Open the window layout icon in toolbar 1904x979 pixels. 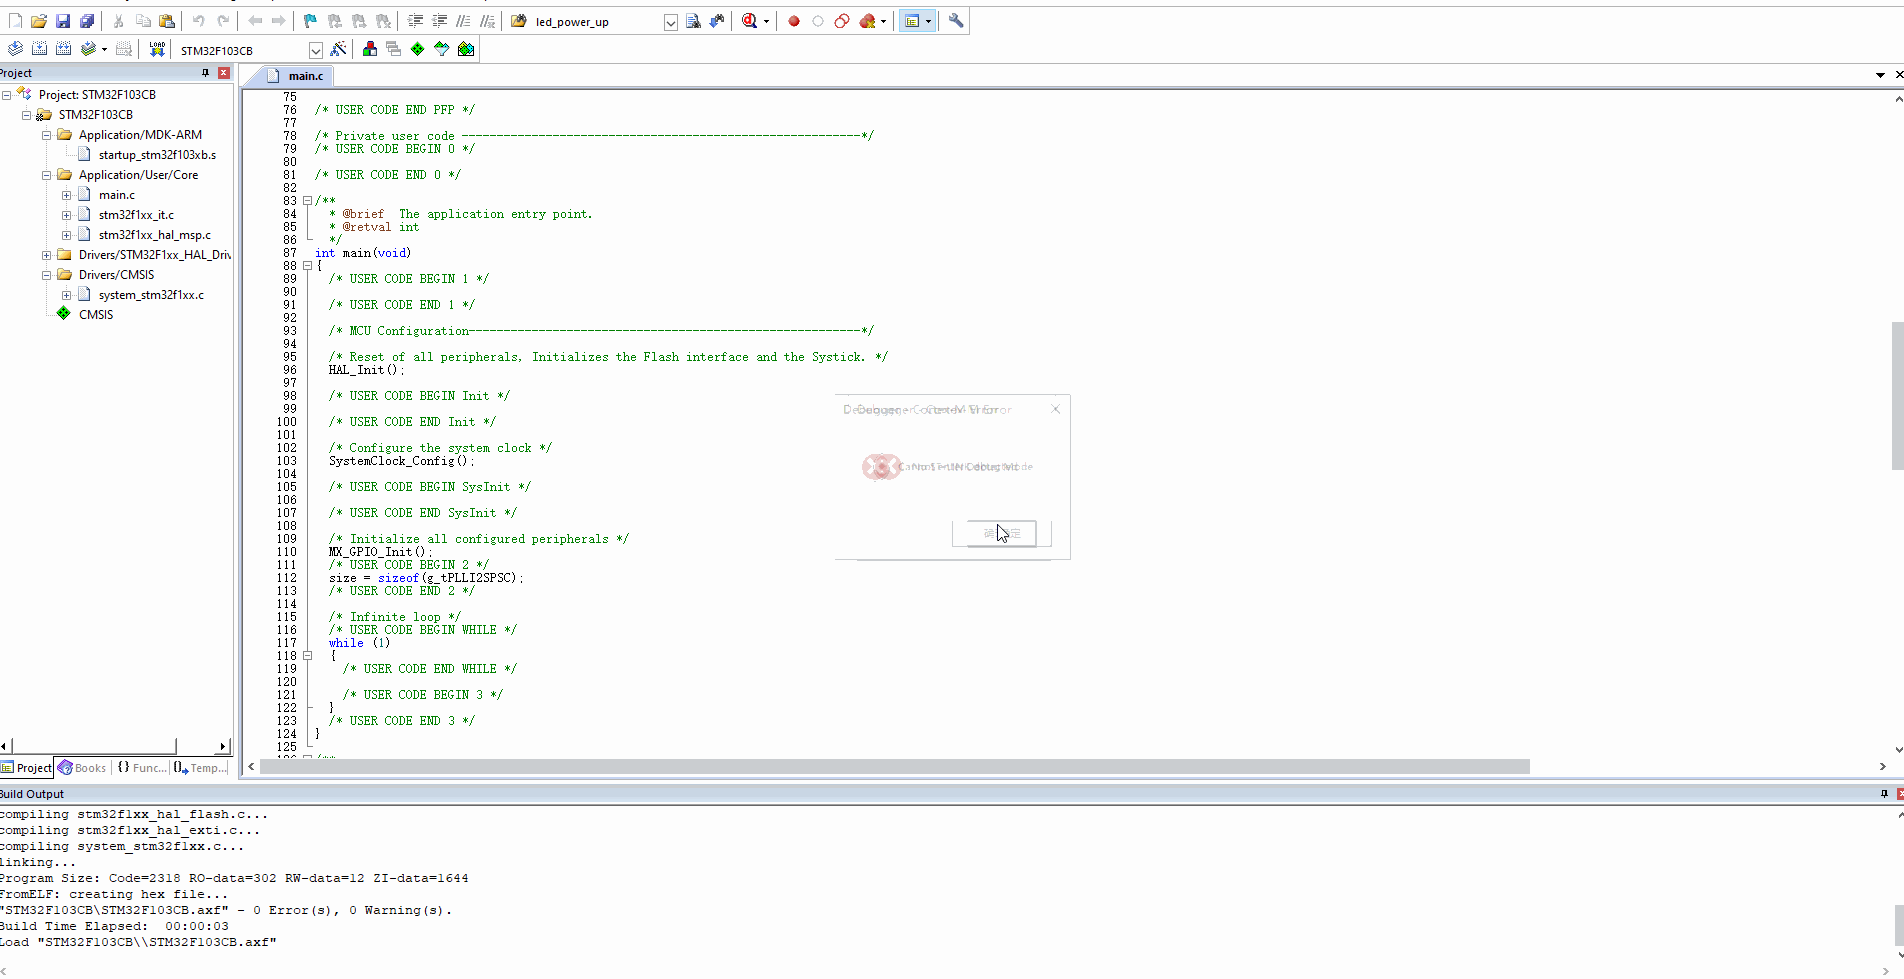click(911, 21)
